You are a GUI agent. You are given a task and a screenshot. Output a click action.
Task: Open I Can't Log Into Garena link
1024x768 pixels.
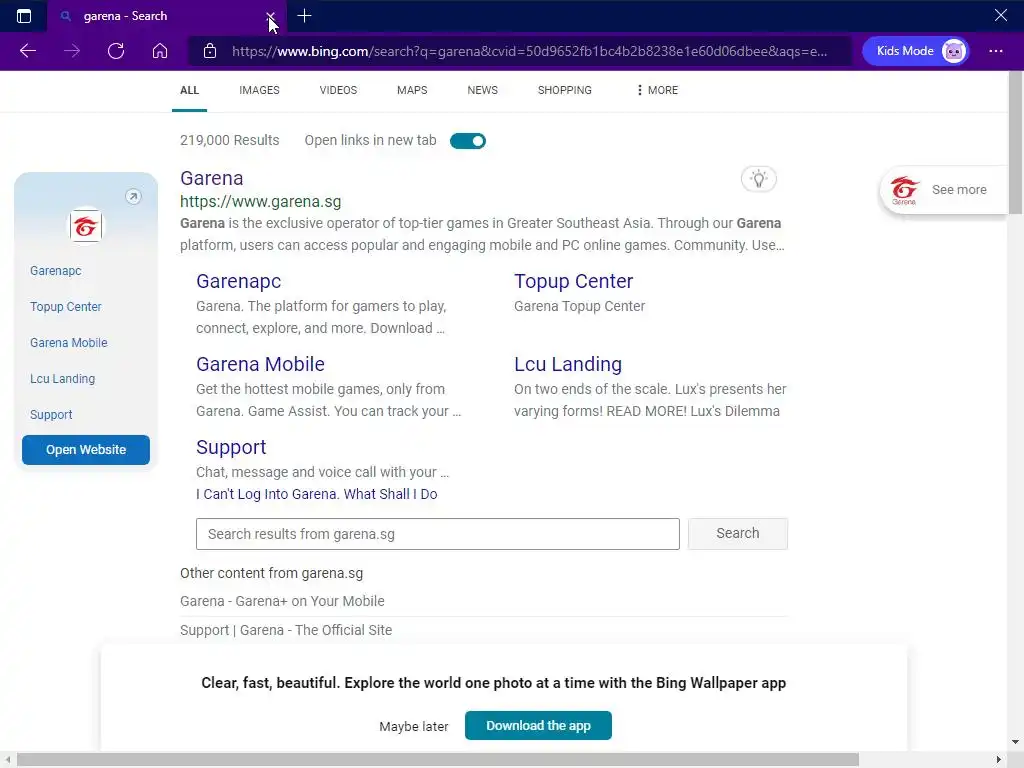[x=317, y=494]
